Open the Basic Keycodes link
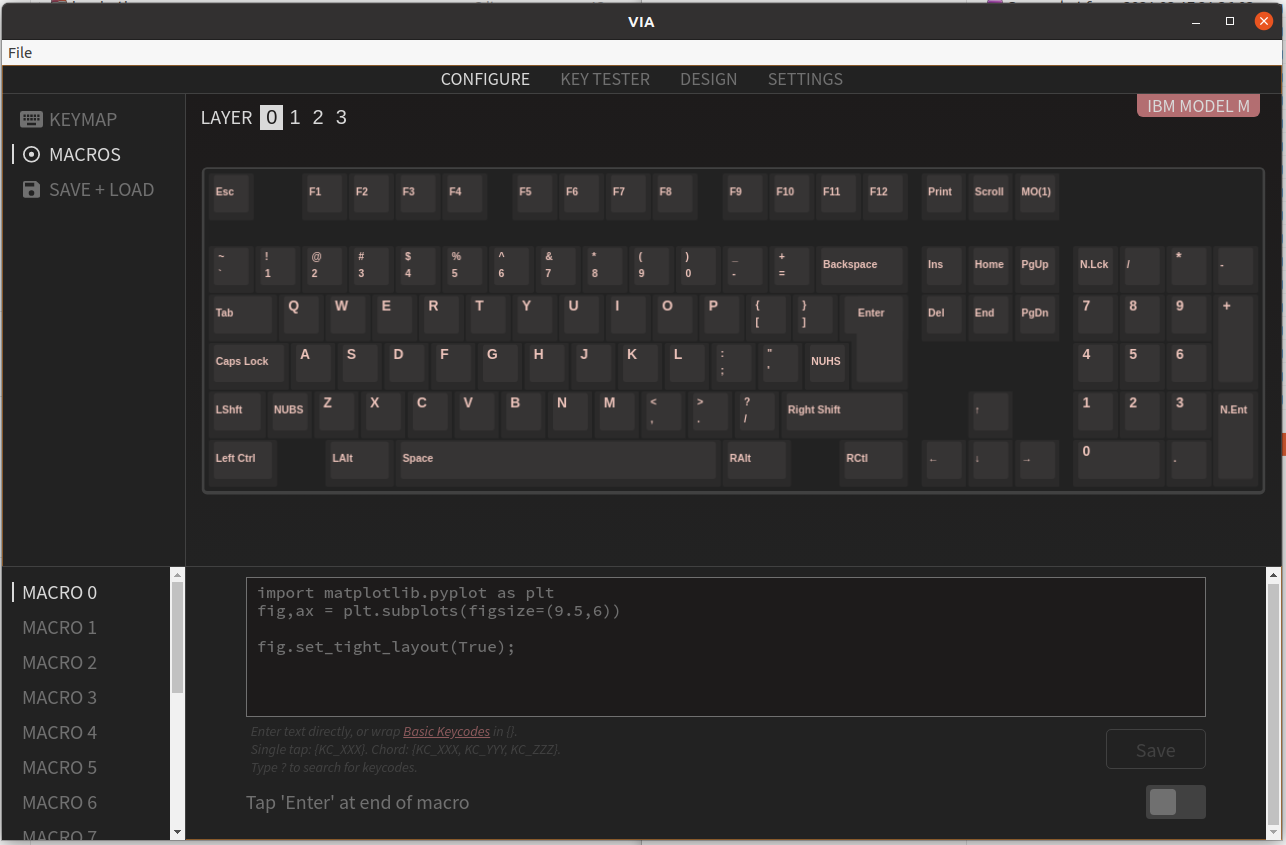1286x845 pixels. pyautogui.click(x=446, y=731)
